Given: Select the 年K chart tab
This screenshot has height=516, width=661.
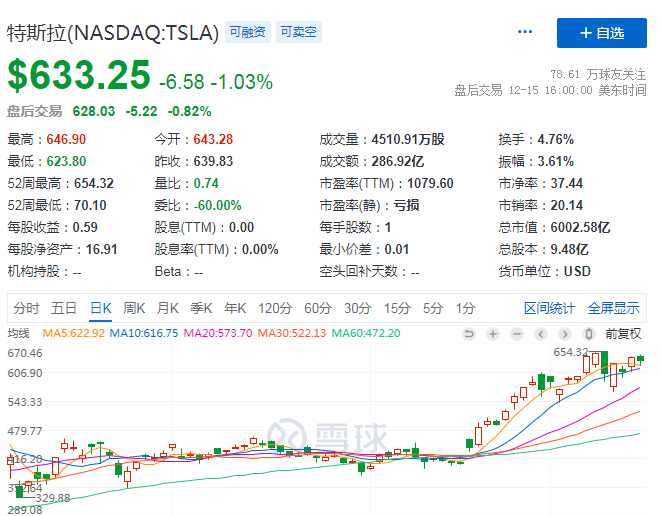Looking at the screenshot, I should 235,308.
